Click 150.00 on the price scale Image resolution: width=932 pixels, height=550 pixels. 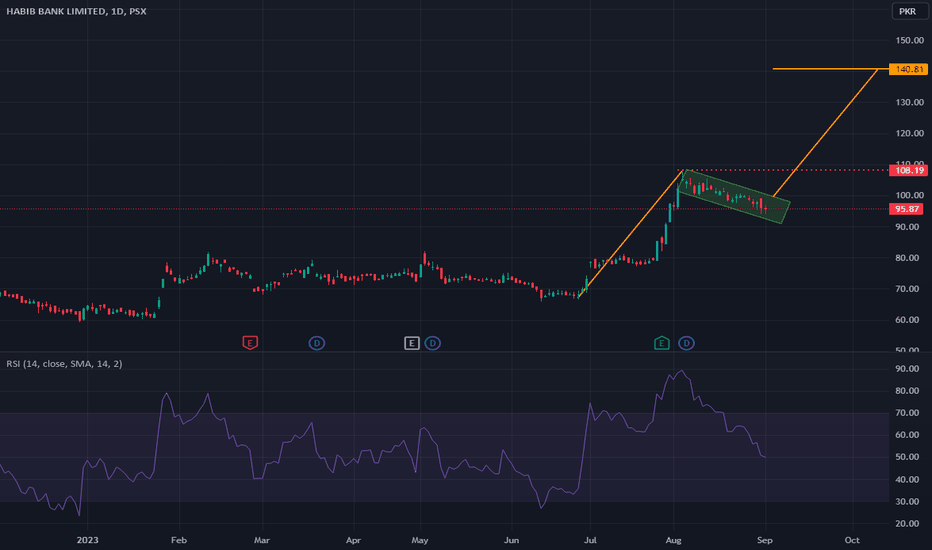910,40
